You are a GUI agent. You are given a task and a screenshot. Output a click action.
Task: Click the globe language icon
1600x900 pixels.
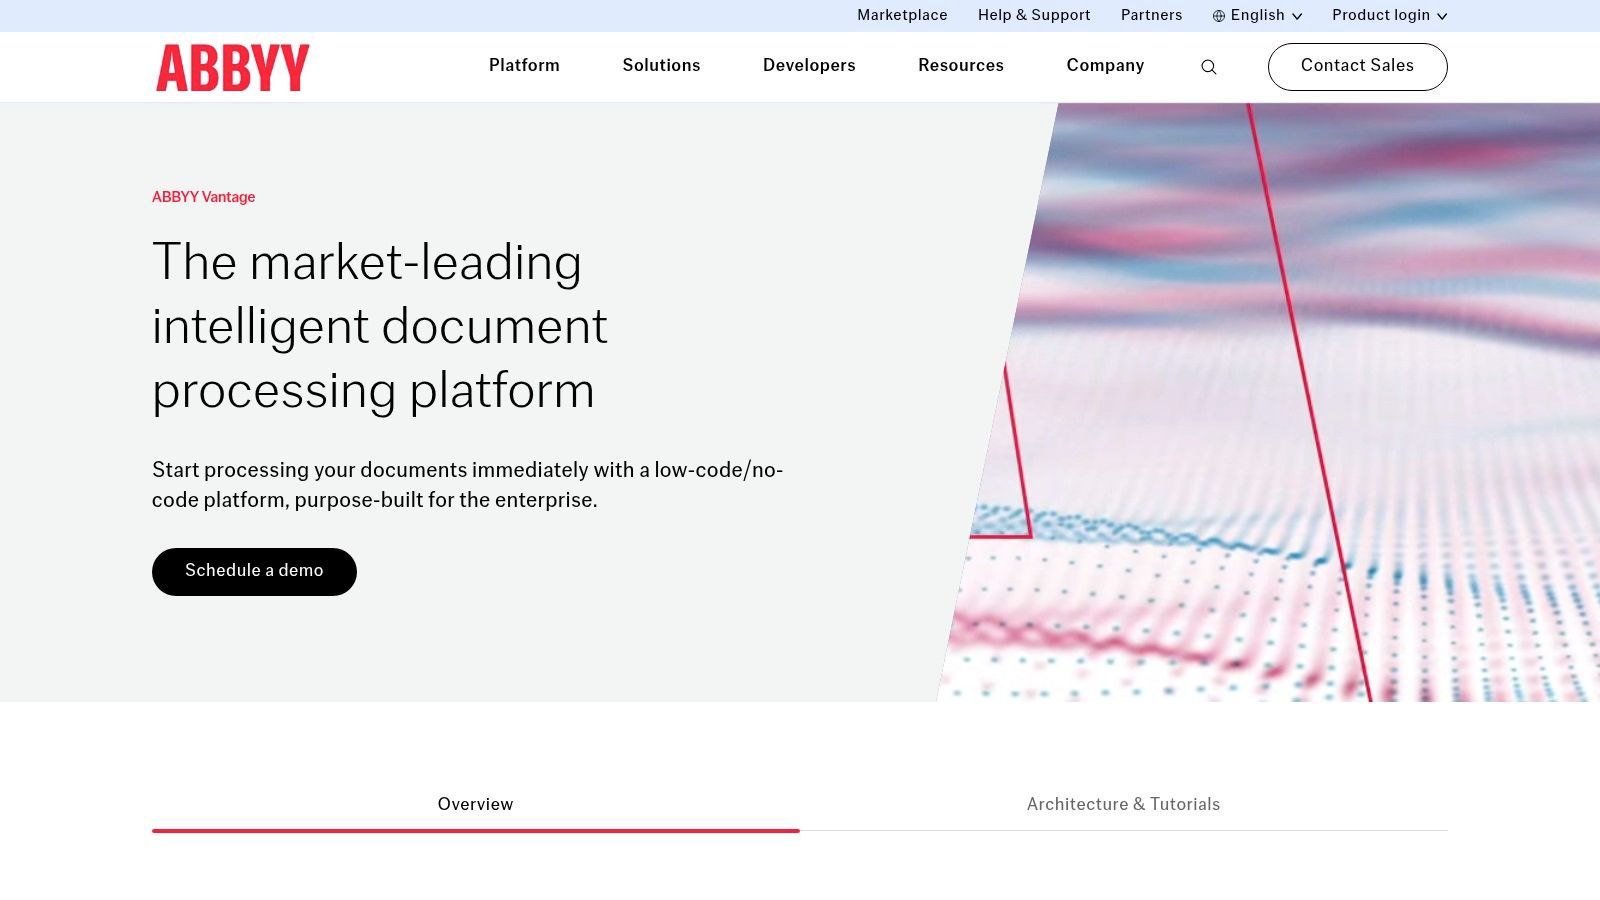1219,16
